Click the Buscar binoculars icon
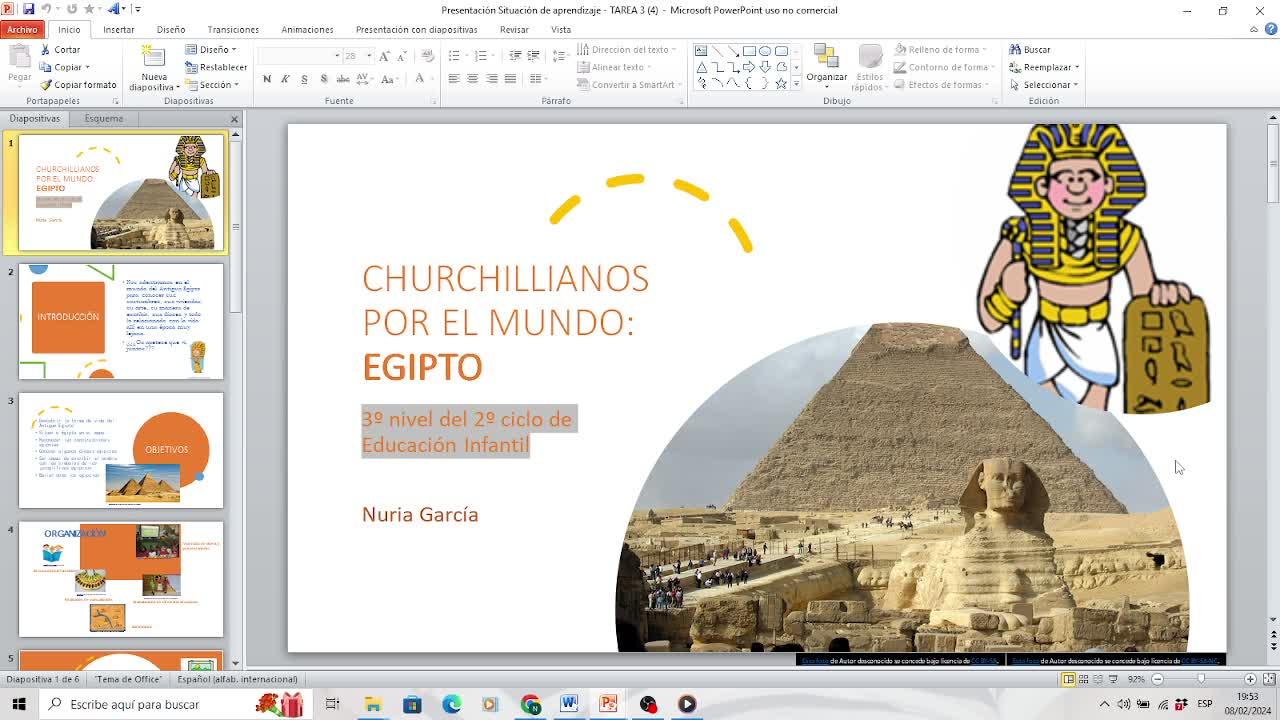 click(x=1015, y=49)
